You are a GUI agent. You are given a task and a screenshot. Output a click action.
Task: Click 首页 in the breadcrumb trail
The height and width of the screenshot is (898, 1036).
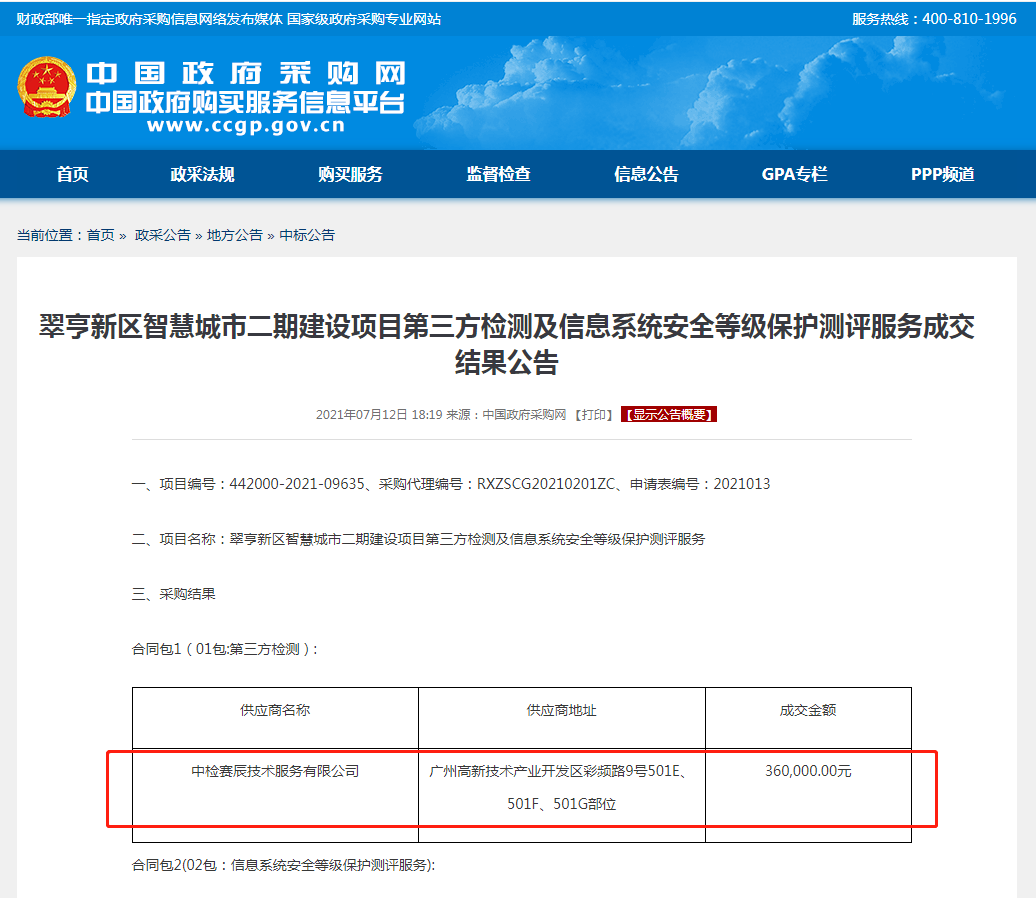tap(100, 235)
